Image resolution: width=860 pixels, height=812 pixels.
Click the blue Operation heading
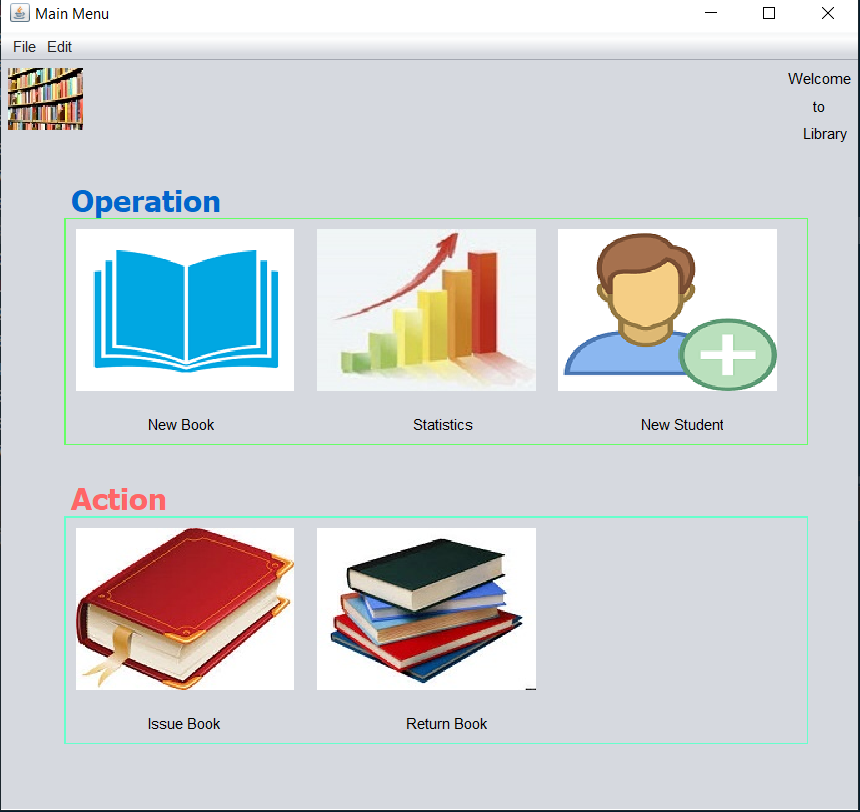[x=146, y=202]
